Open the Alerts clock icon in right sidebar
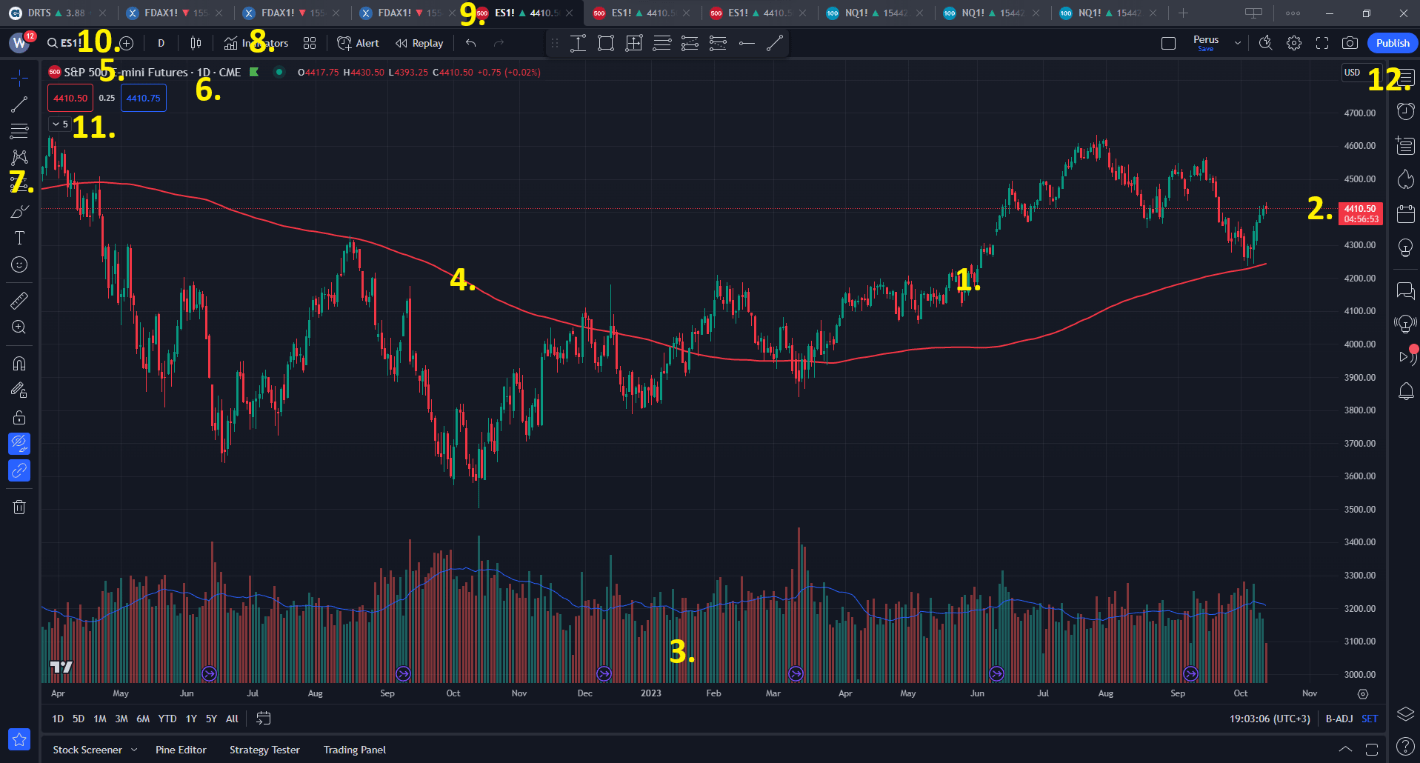This screenshot has width=1420, height=763. 1405,110
